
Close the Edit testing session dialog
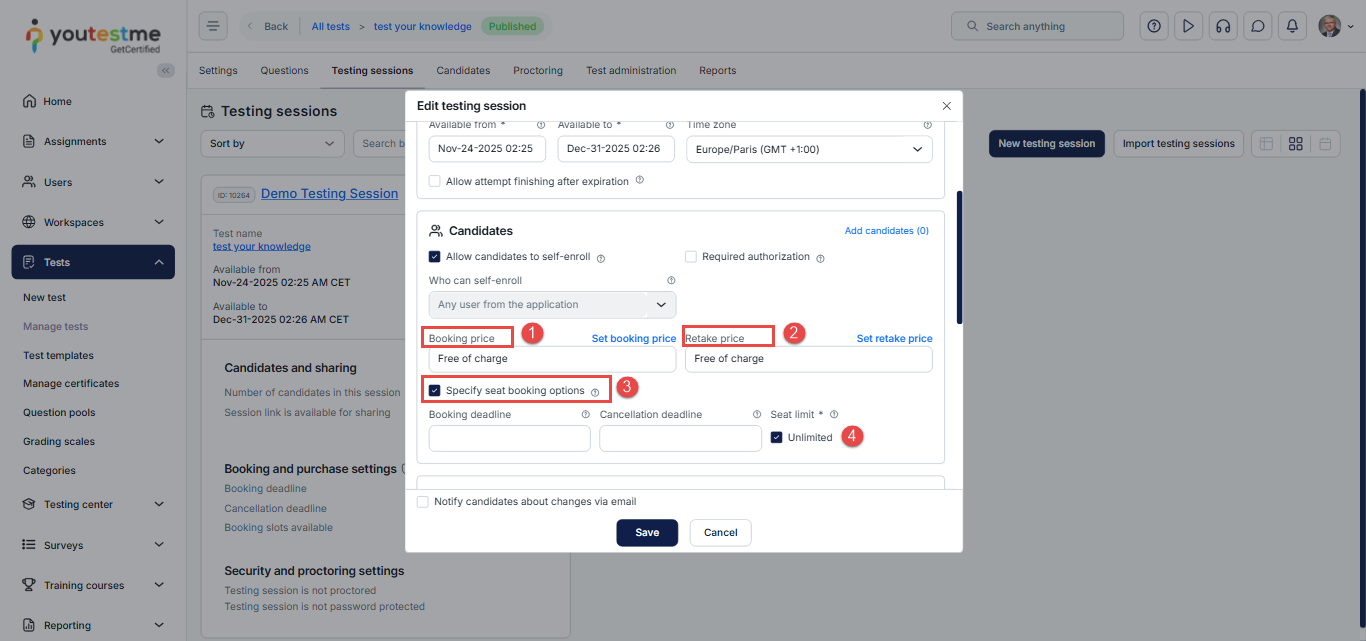946,106
